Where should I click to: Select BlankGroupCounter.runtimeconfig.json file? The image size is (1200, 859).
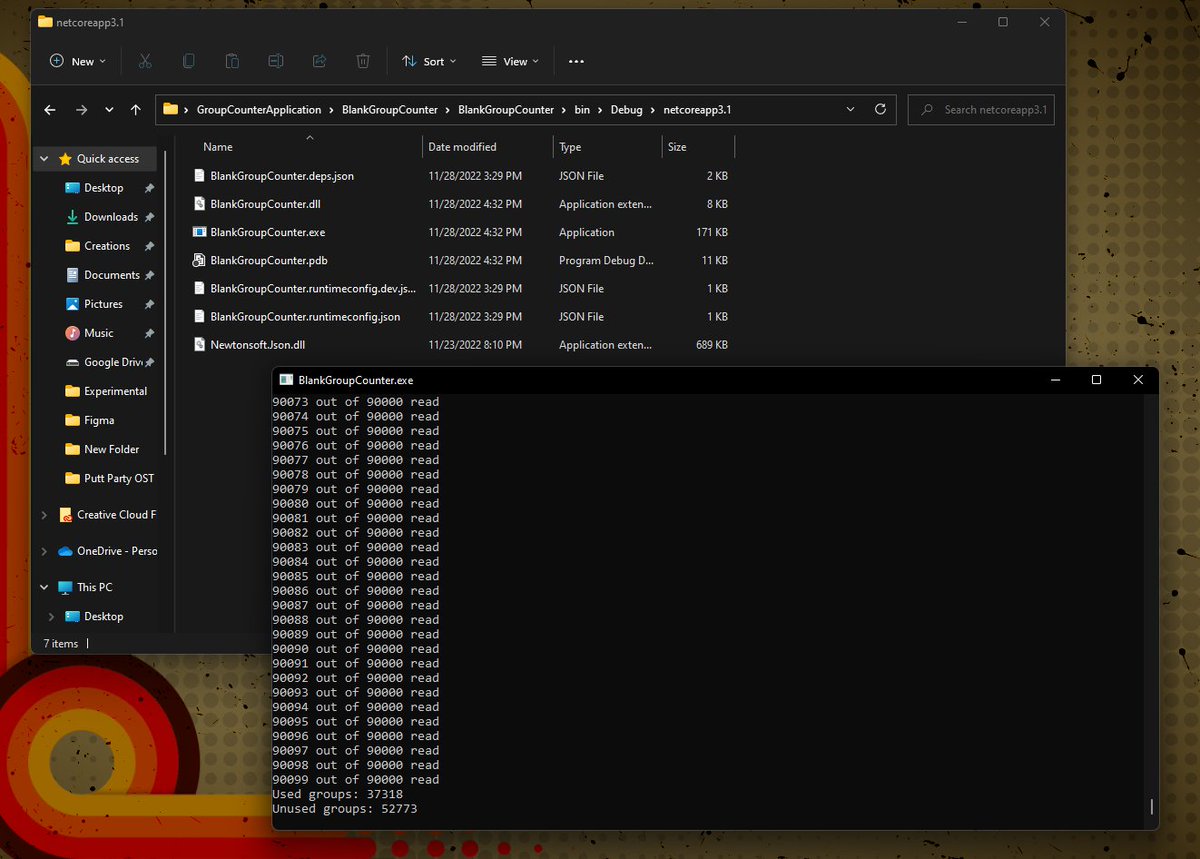click(305, 317)
